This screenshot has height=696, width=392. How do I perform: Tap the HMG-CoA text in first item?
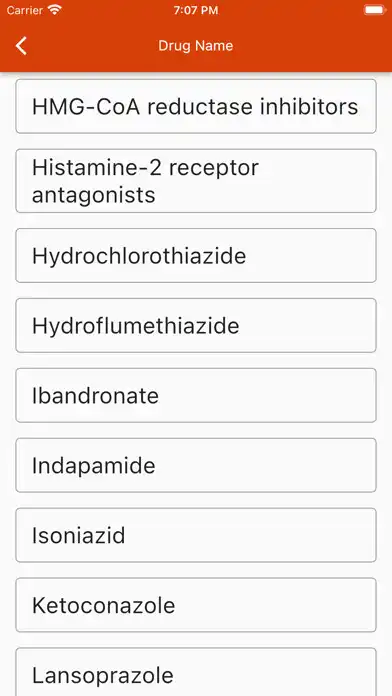[86, 107]
